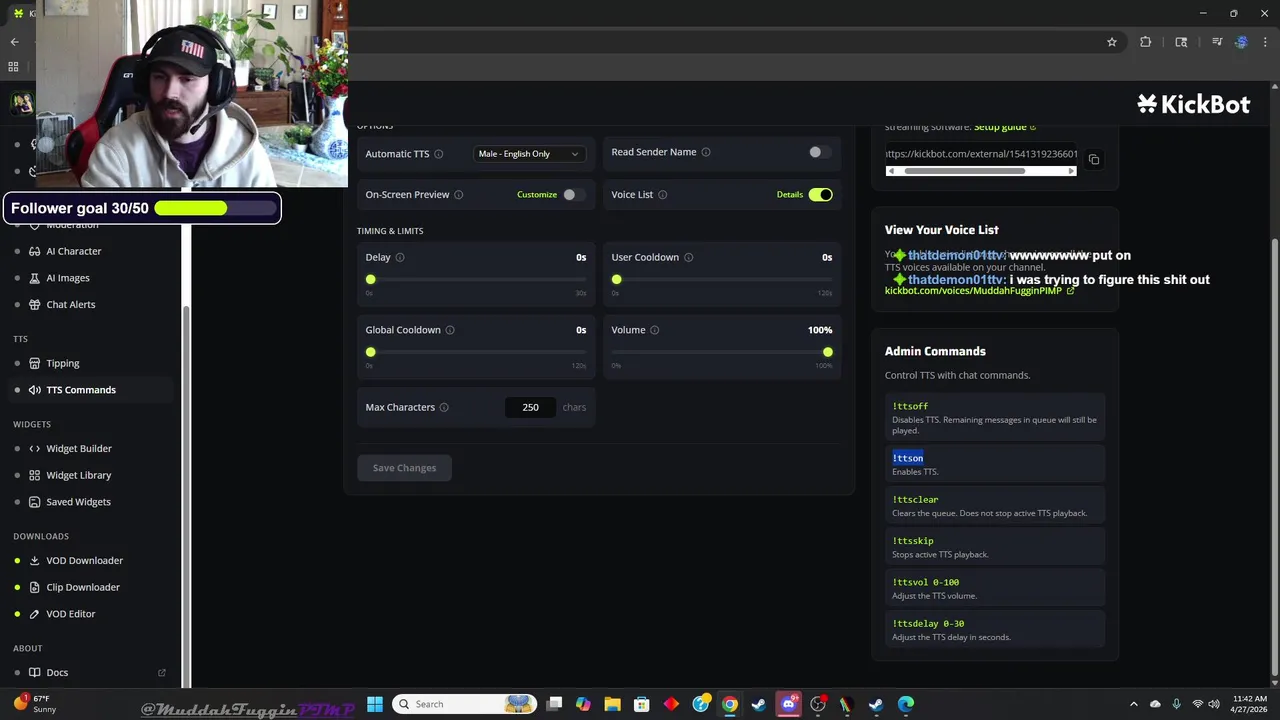
Task: Open the VOD Editor page
Action: 70,614
